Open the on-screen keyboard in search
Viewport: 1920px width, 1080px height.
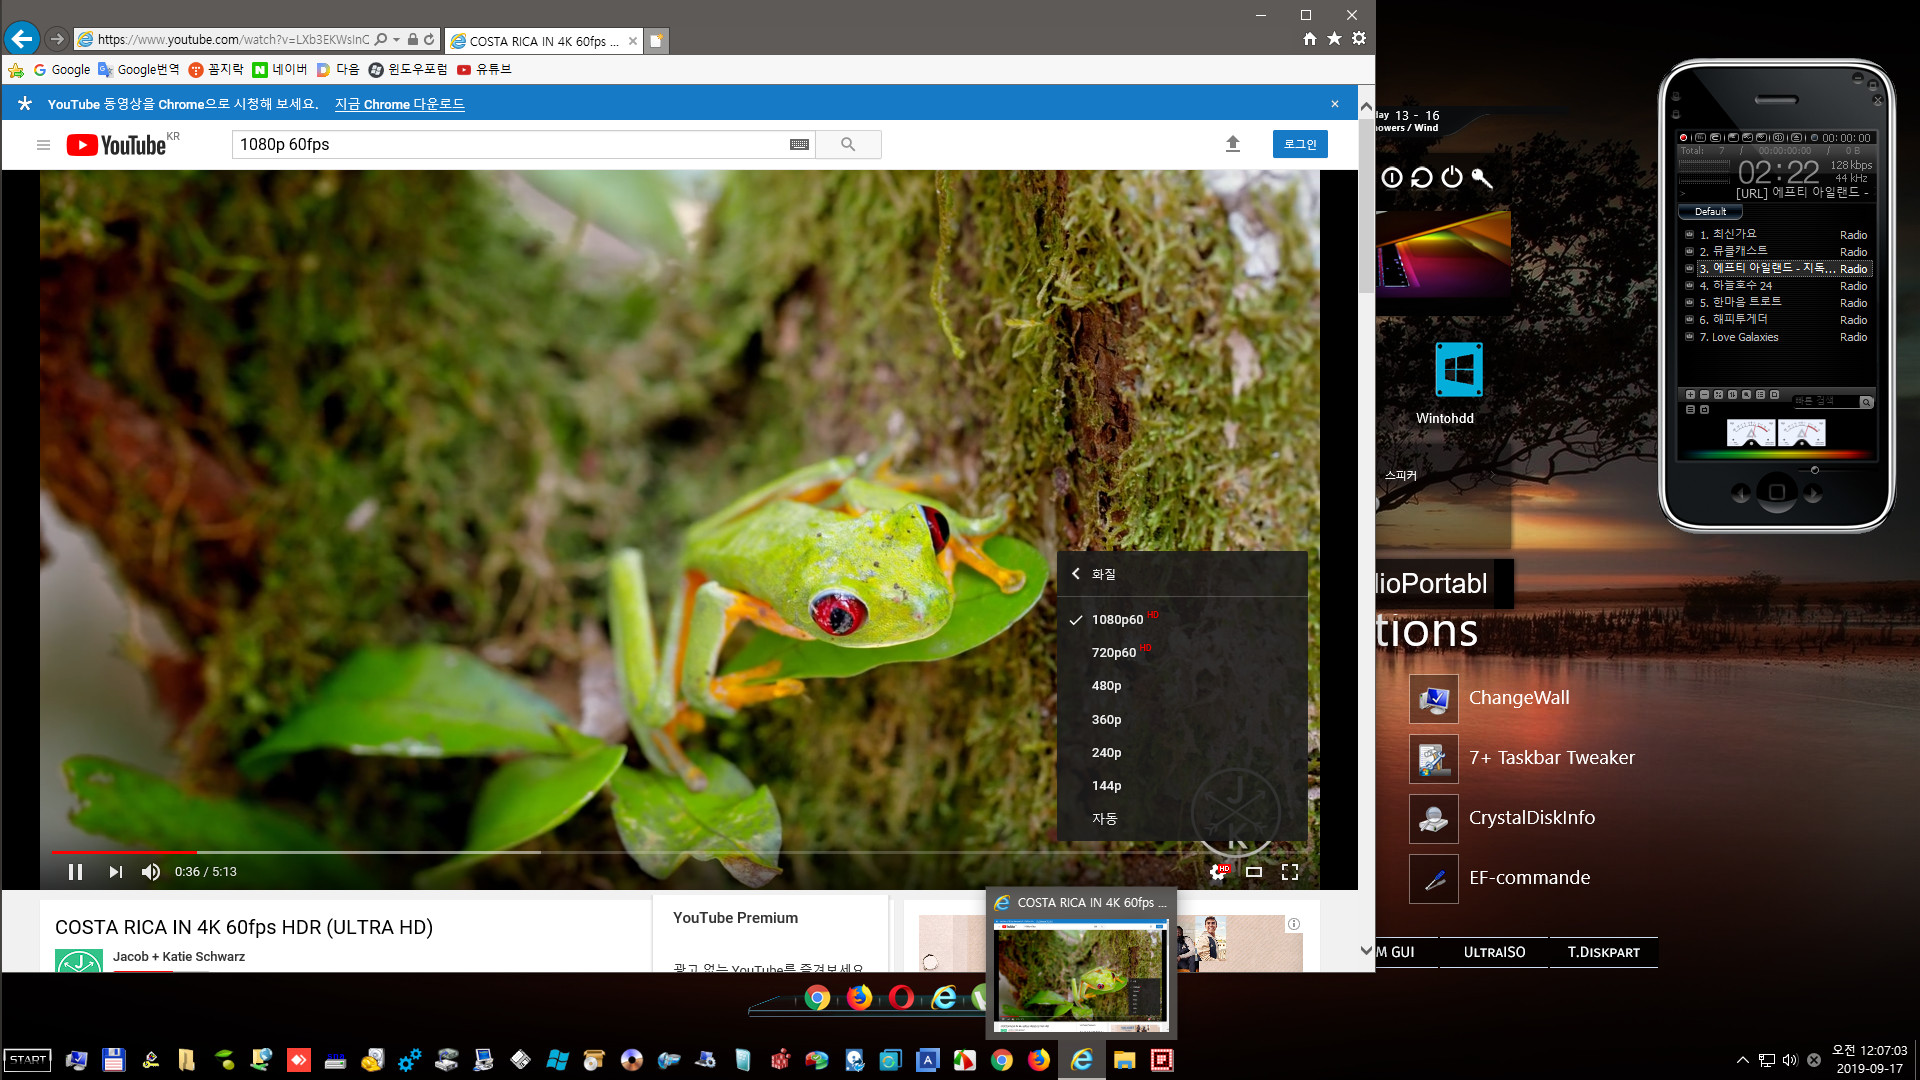pyautogui.click(x=799, y=145)
